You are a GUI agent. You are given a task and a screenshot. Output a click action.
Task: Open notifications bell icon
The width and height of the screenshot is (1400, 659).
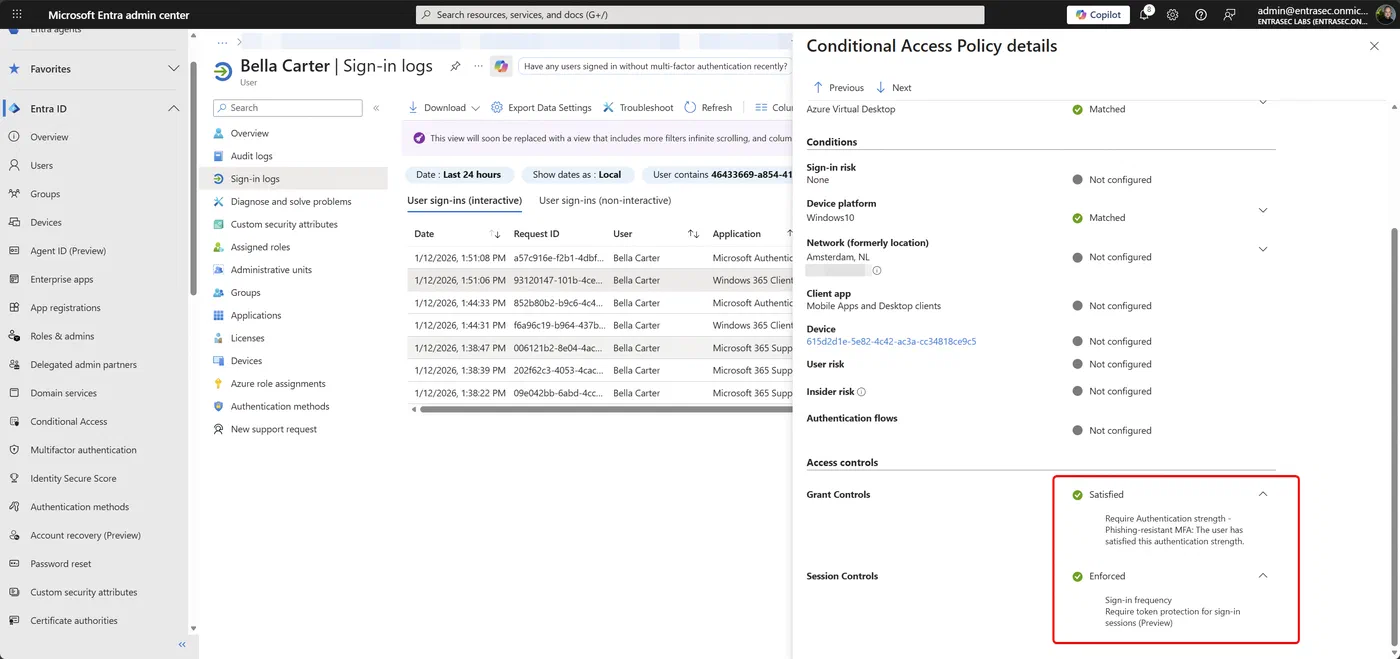point(1145,15)
